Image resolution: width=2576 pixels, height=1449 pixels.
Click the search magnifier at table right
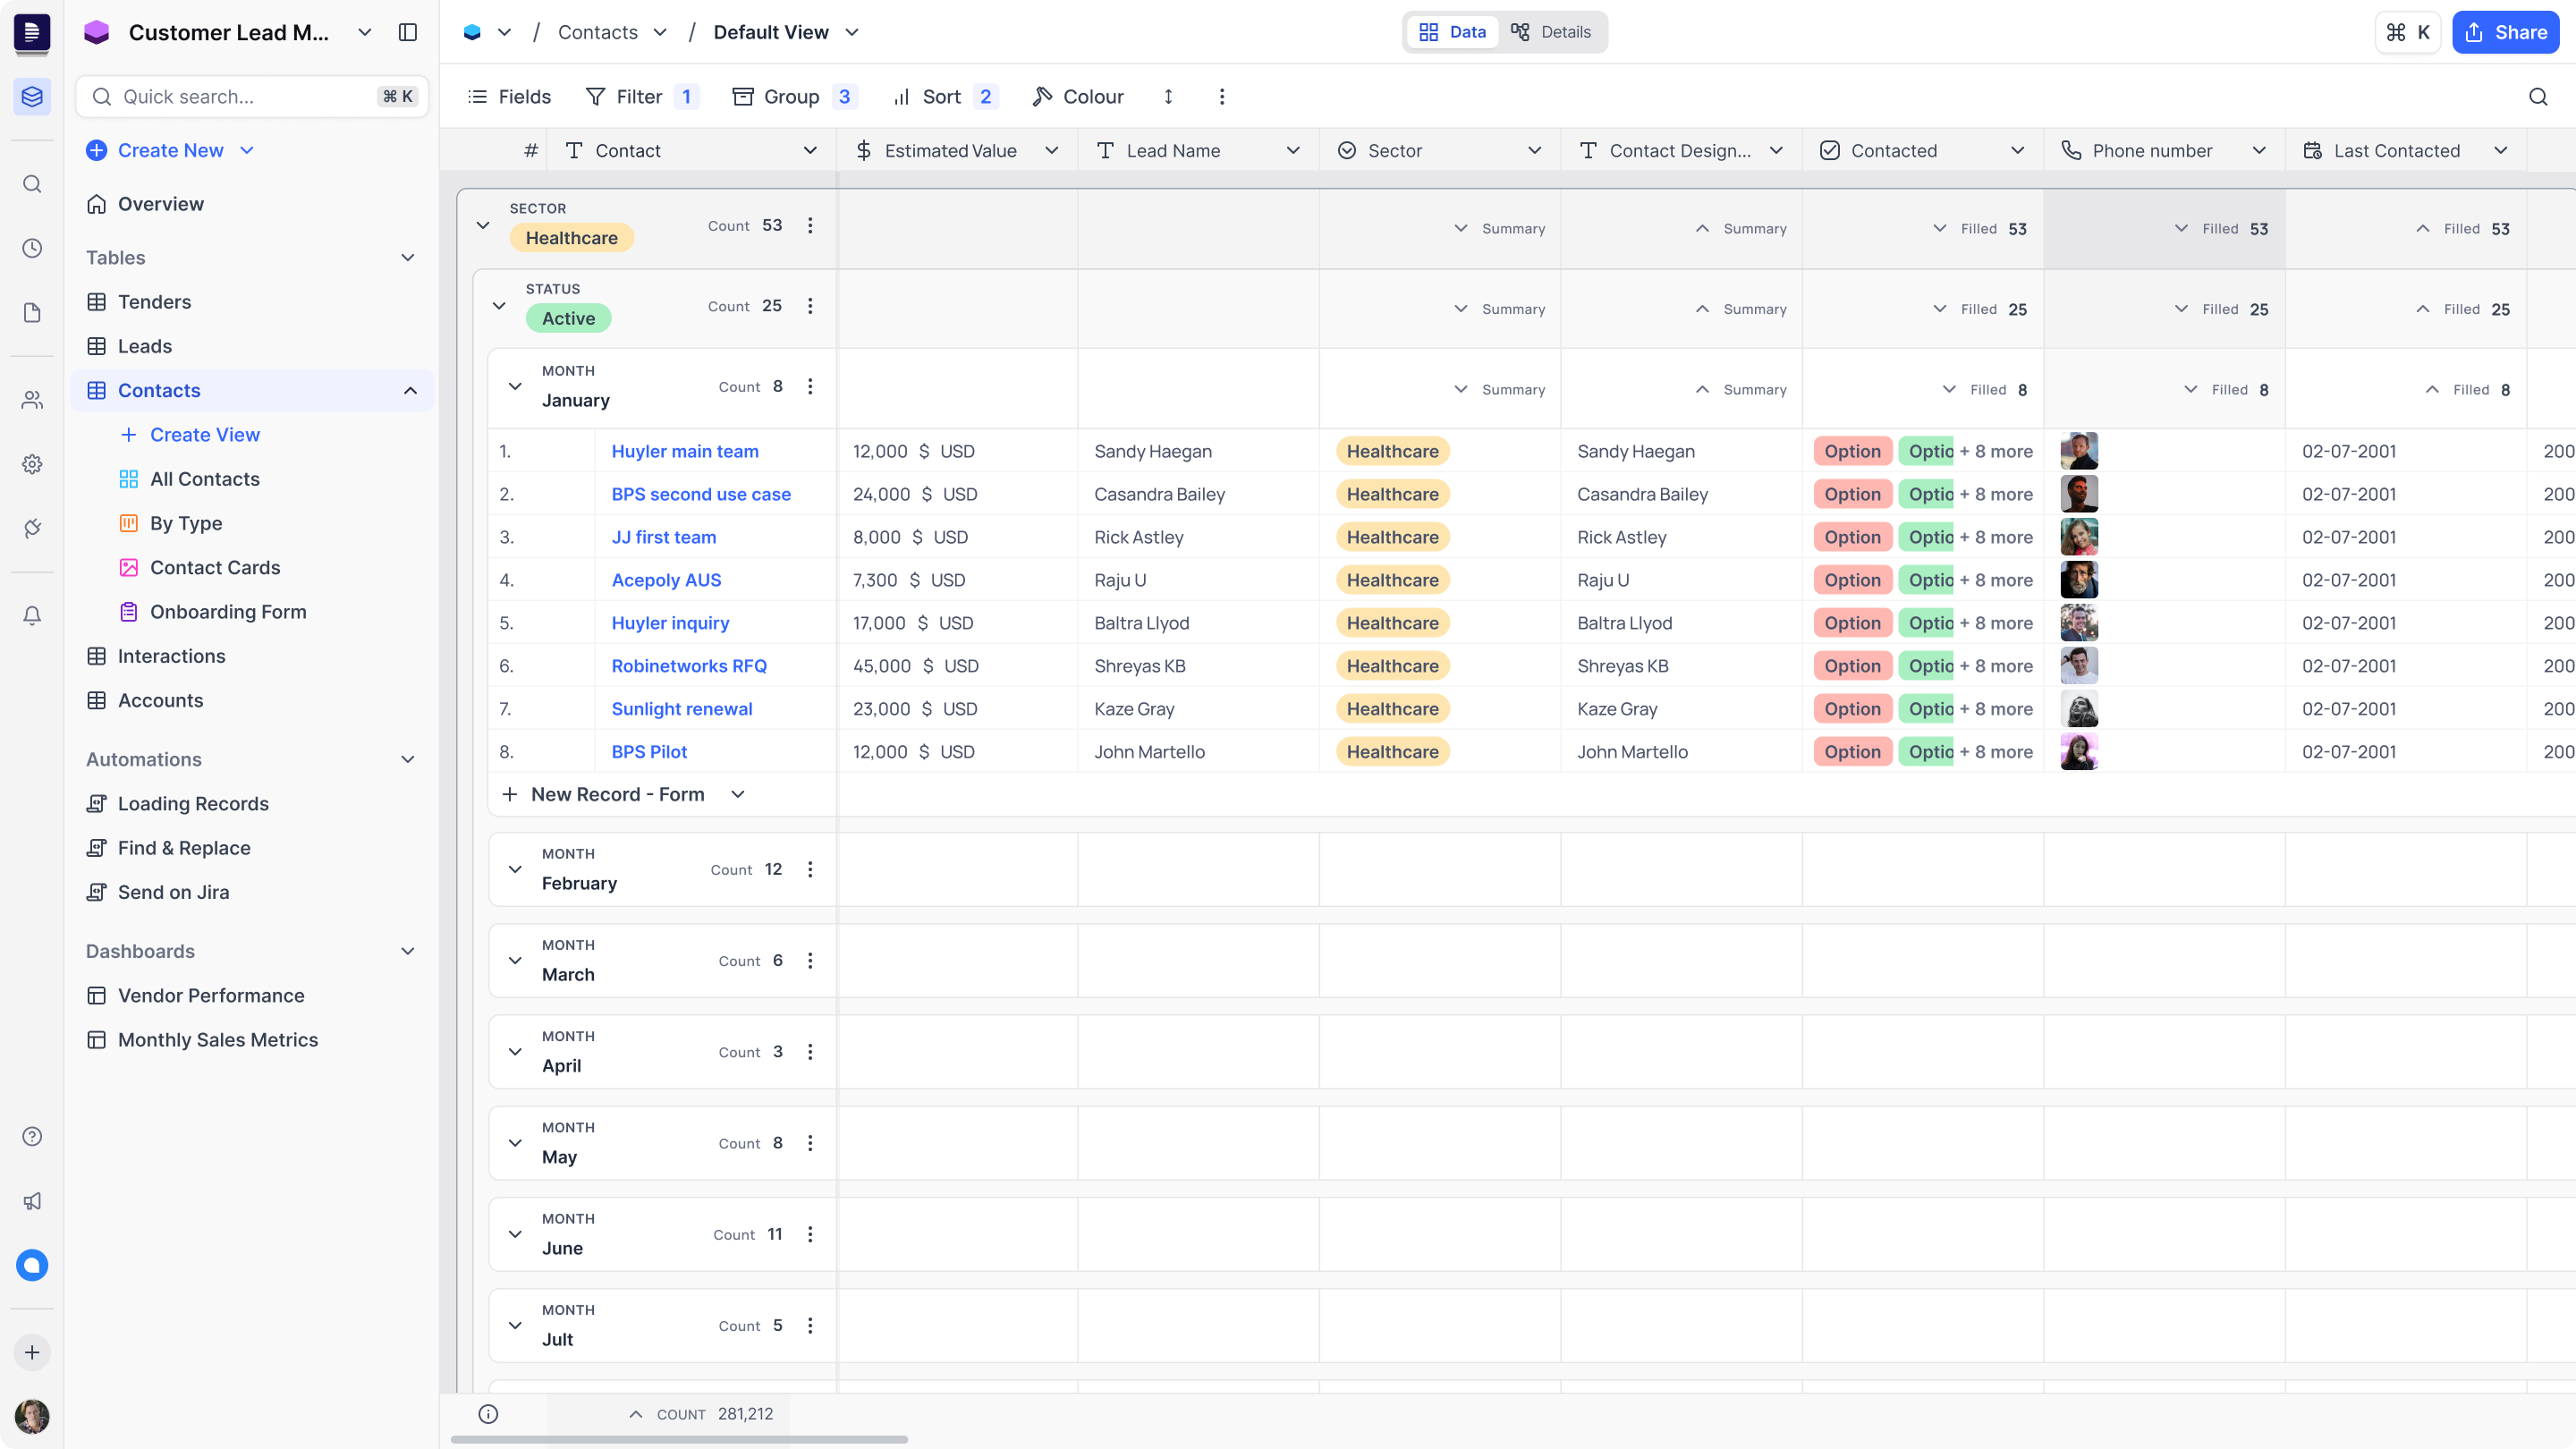[x=2537, y=96]
